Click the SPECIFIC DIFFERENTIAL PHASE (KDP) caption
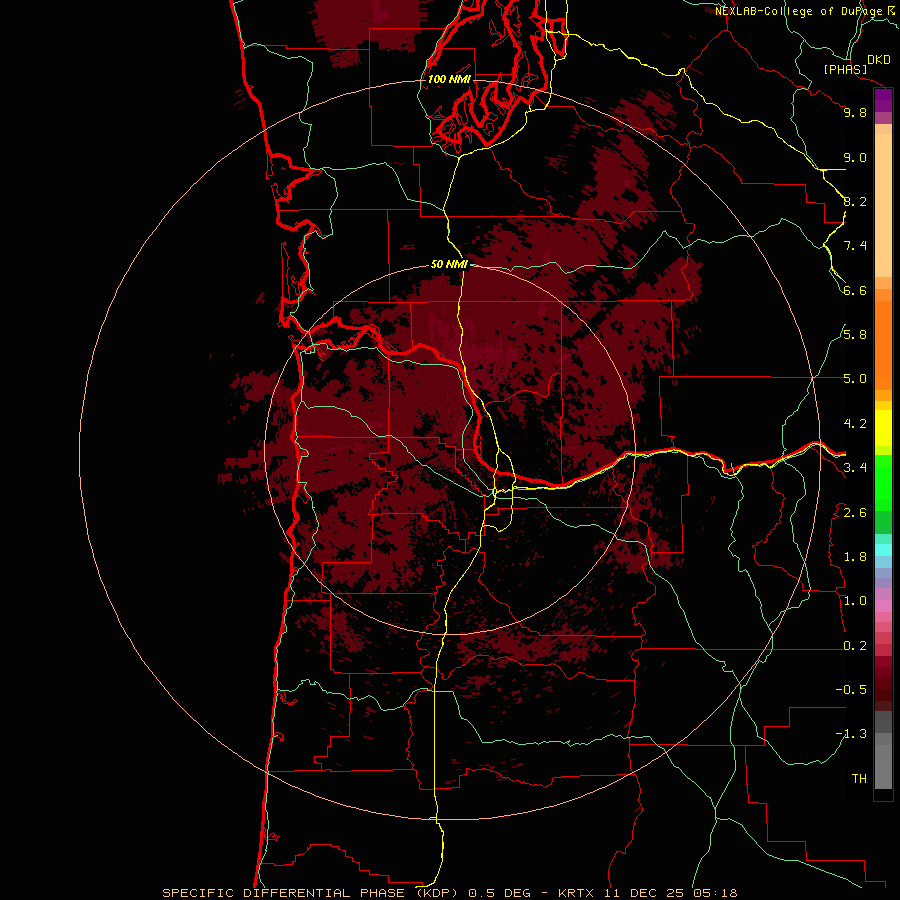900x900 pixels. coord(311,893)
